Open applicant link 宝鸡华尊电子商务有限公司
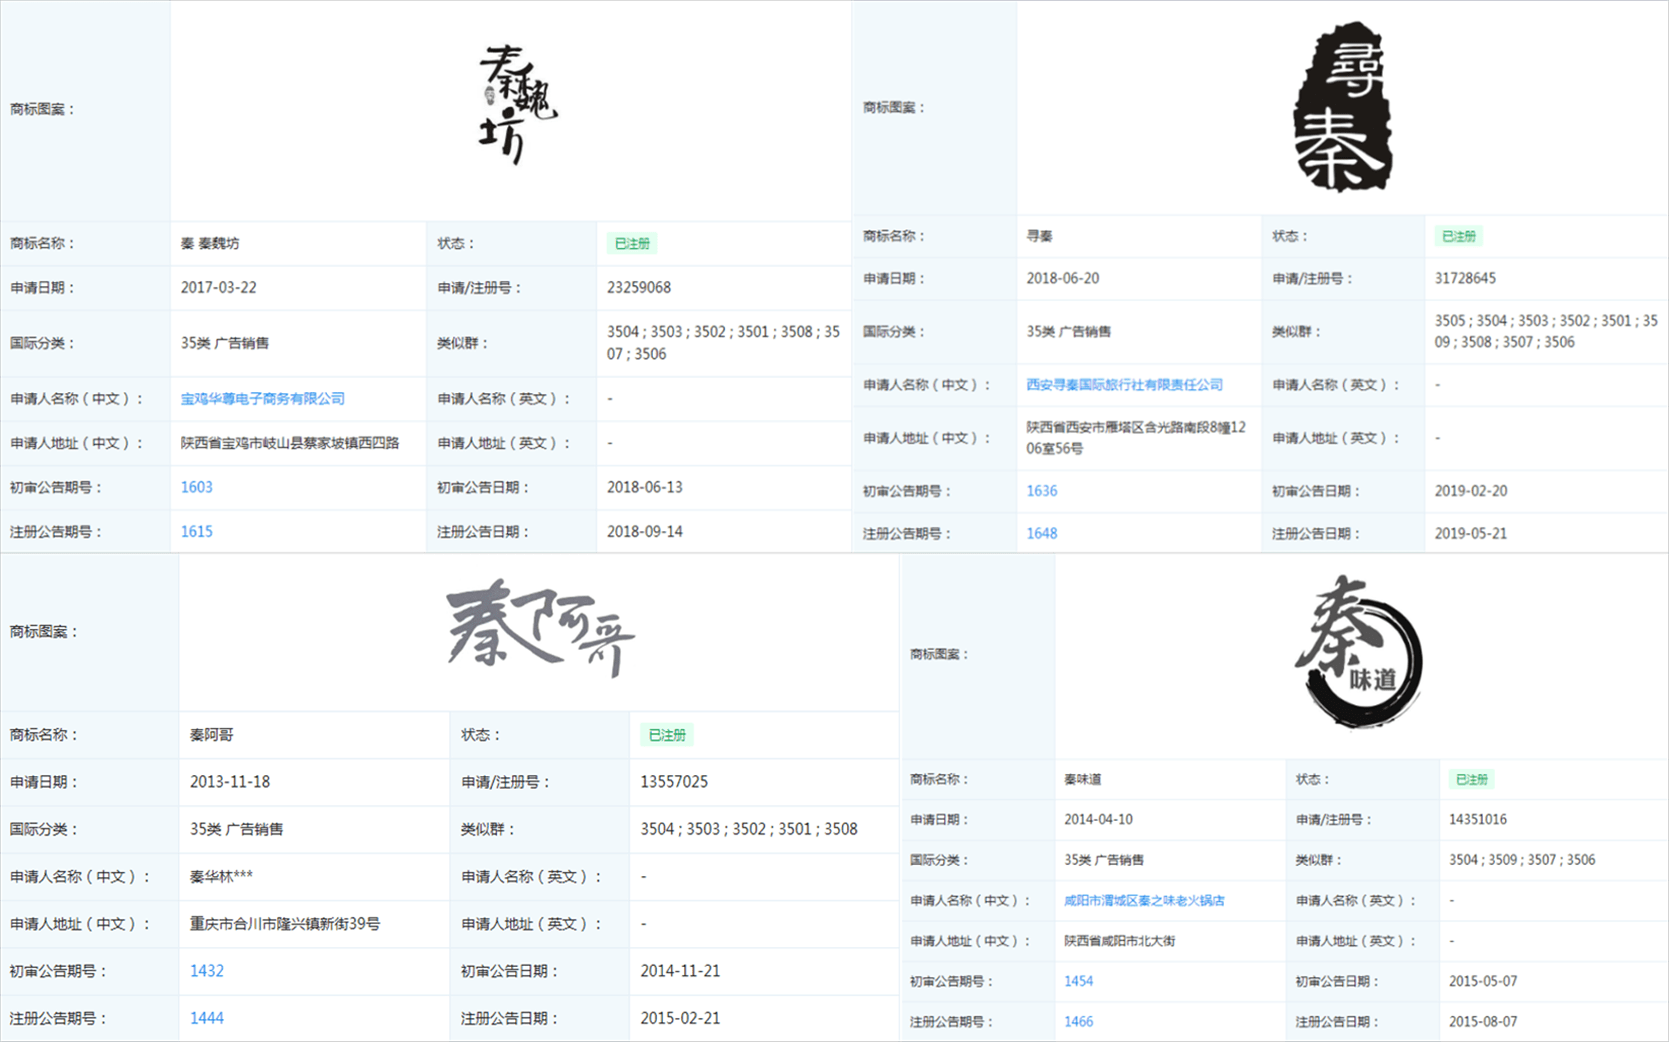 pos(262,399)
